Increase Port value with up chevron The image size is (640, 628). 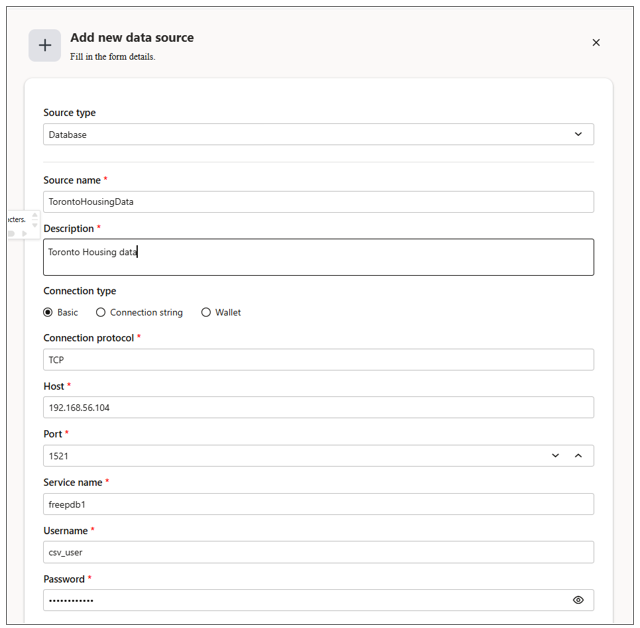coord(578,456)
